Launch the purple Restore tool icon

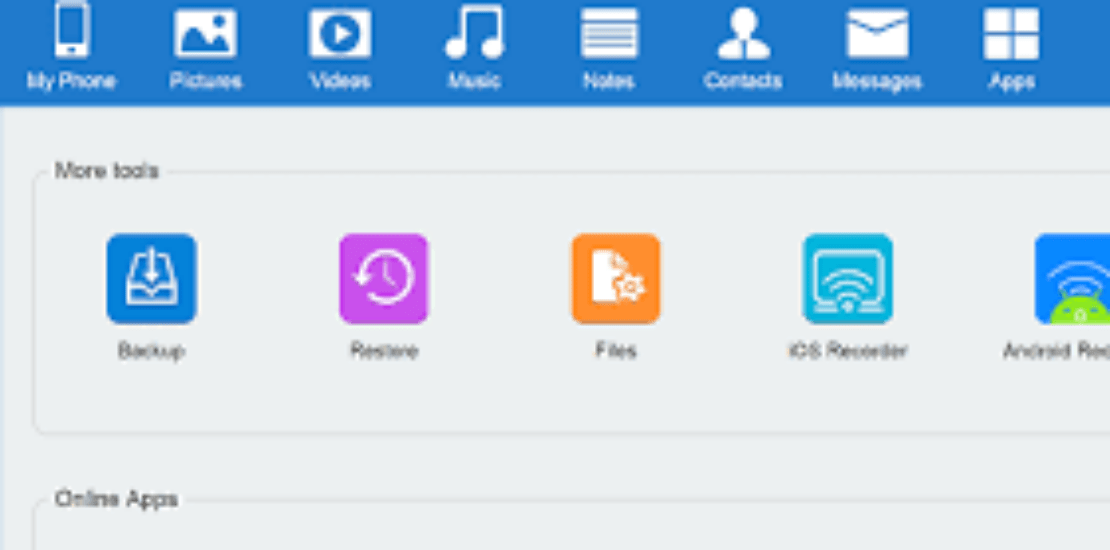click(384, 279)
